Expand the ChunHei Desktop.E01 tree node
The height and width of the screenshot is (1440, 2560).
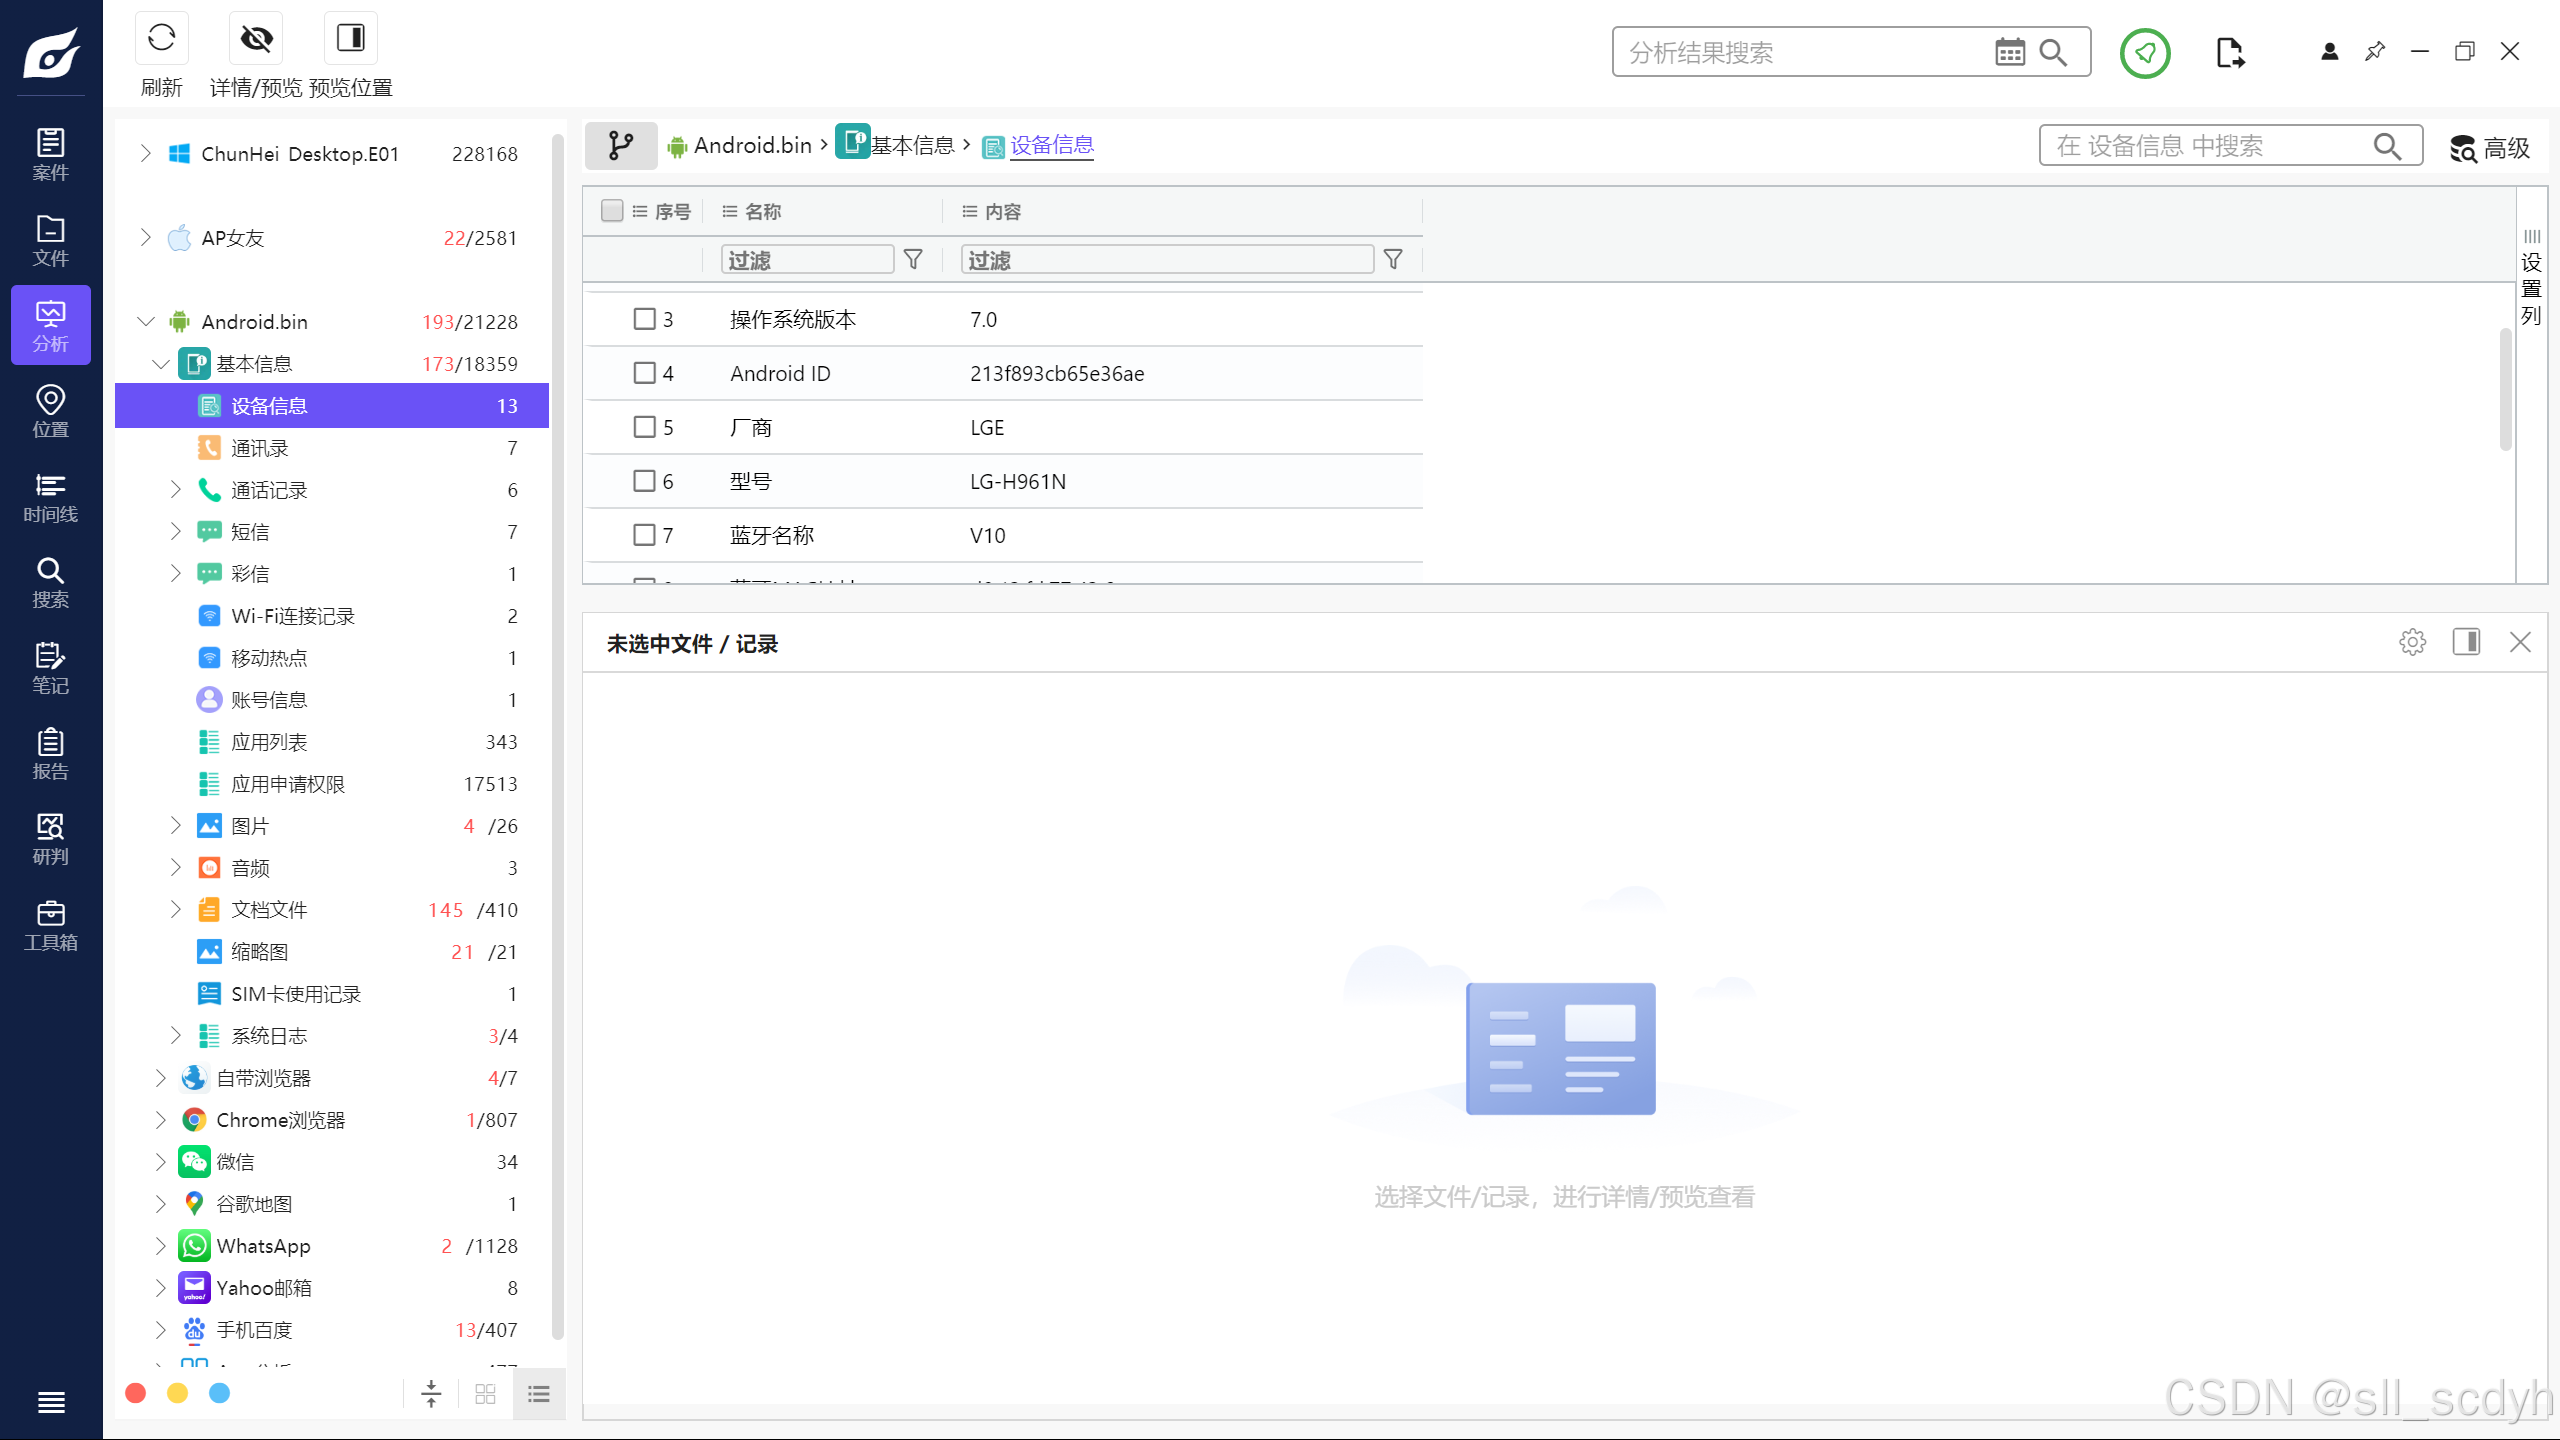click(x=146, y=153)
